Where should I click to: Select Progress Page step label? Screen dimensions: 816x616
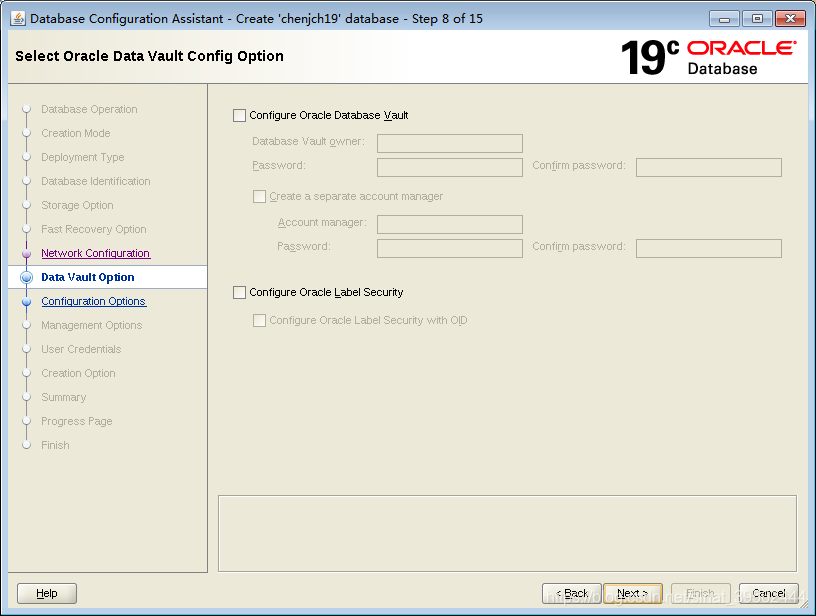click(x=77, y=421)
